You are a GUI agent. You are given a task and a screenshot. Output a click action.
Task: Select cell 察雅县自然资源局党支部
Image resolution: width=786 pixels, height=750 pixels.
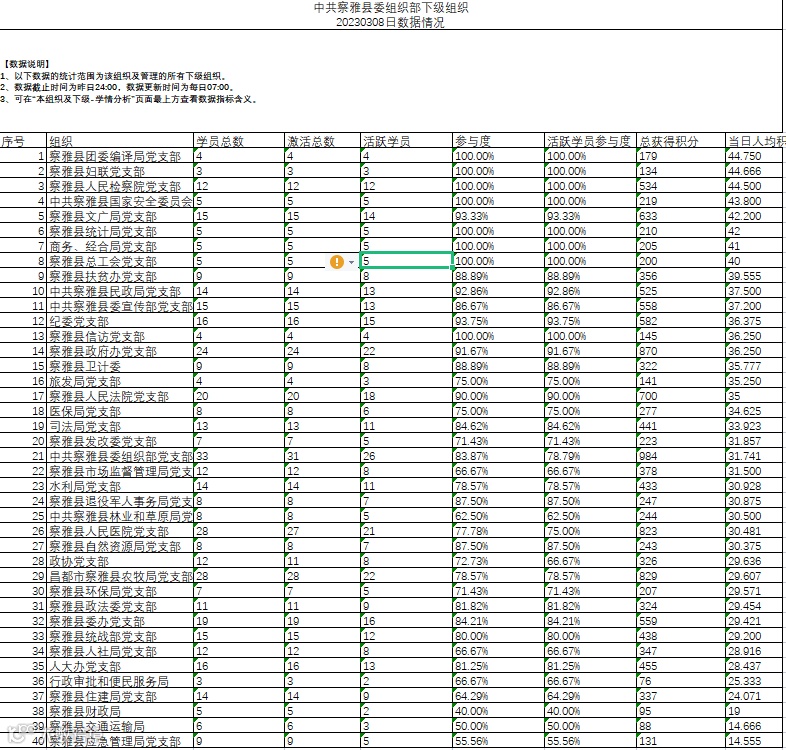[x=120, y=546]
